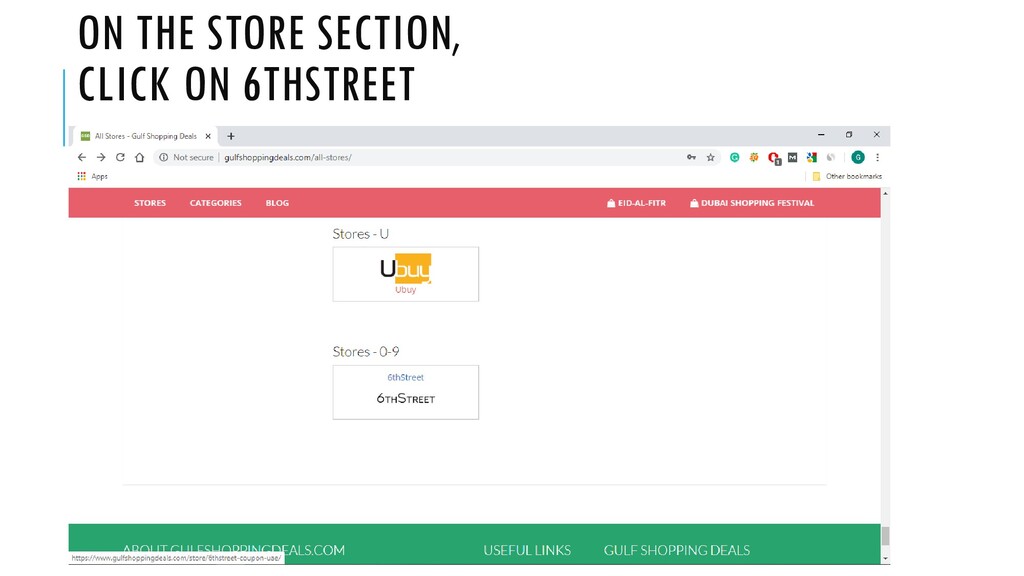Open saved passwords key icon
1024x576 pixels.
pyautogui.click(x=691, y=157)
